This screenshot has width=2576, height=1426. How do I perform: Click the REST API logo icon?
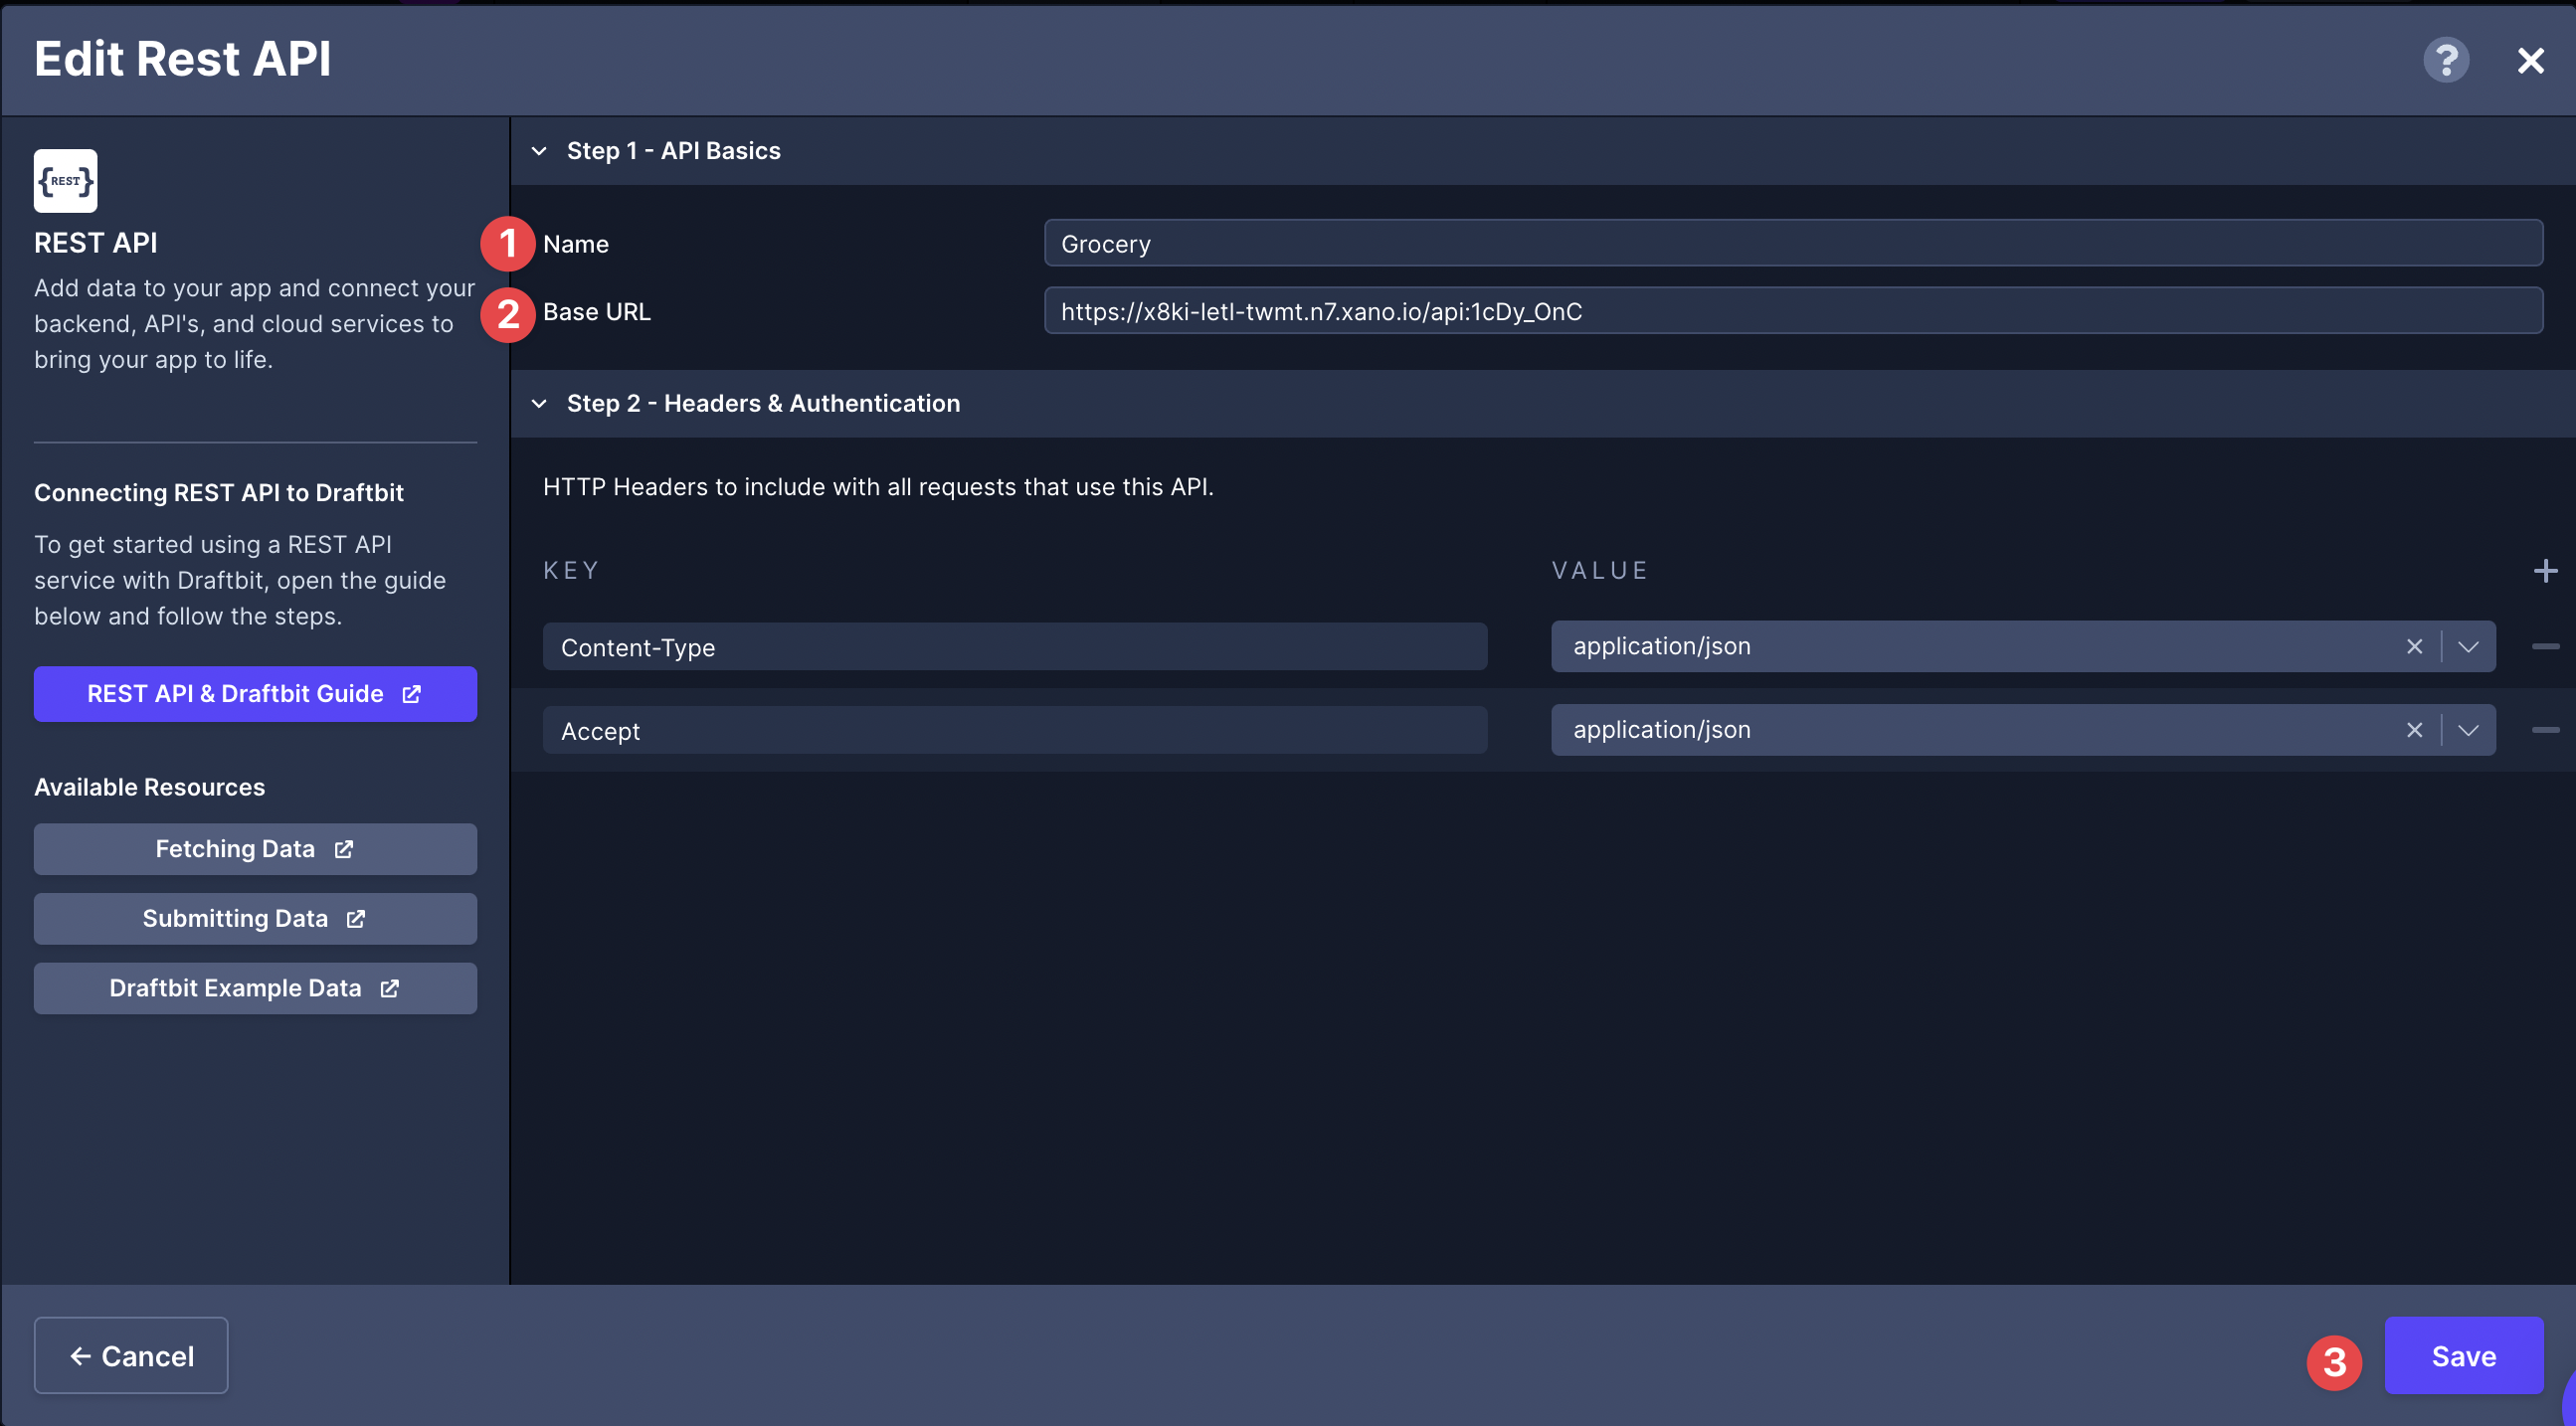click(66, 181)
